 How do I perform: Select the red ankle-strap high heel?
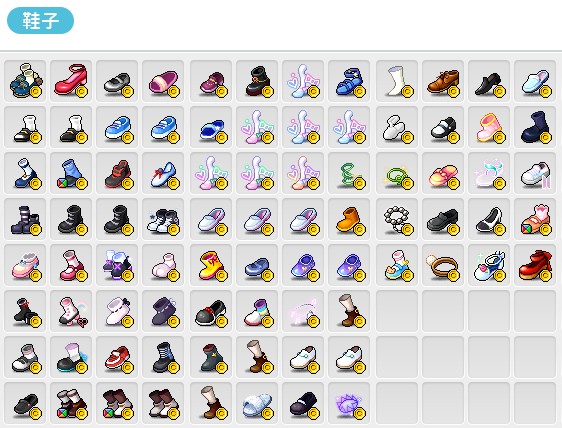pyautogui.click(x=71, y=81)
